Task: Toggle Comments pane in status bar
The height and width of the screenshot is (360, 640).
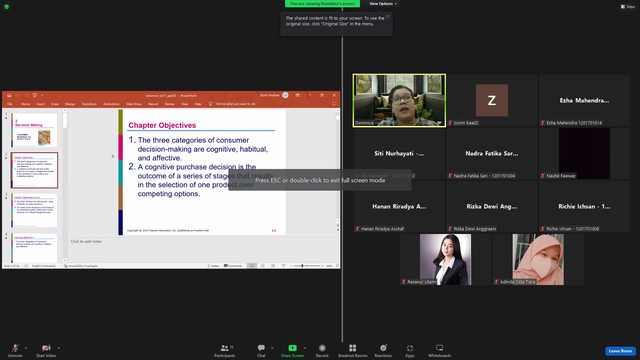Action: pyautogui.click(x=233, y=266)
